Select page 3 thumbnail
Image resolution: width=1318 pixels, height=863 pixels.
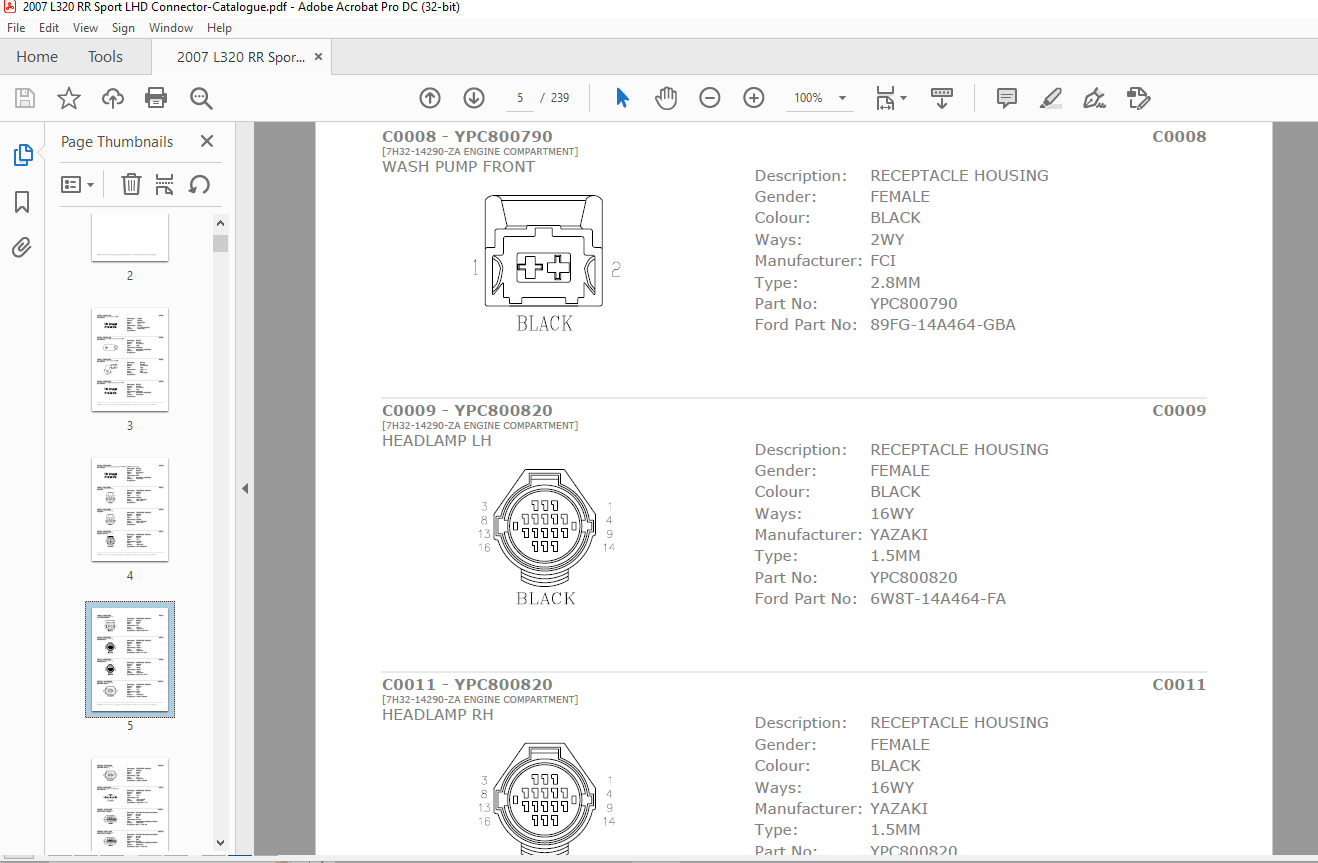coord(130,359)
